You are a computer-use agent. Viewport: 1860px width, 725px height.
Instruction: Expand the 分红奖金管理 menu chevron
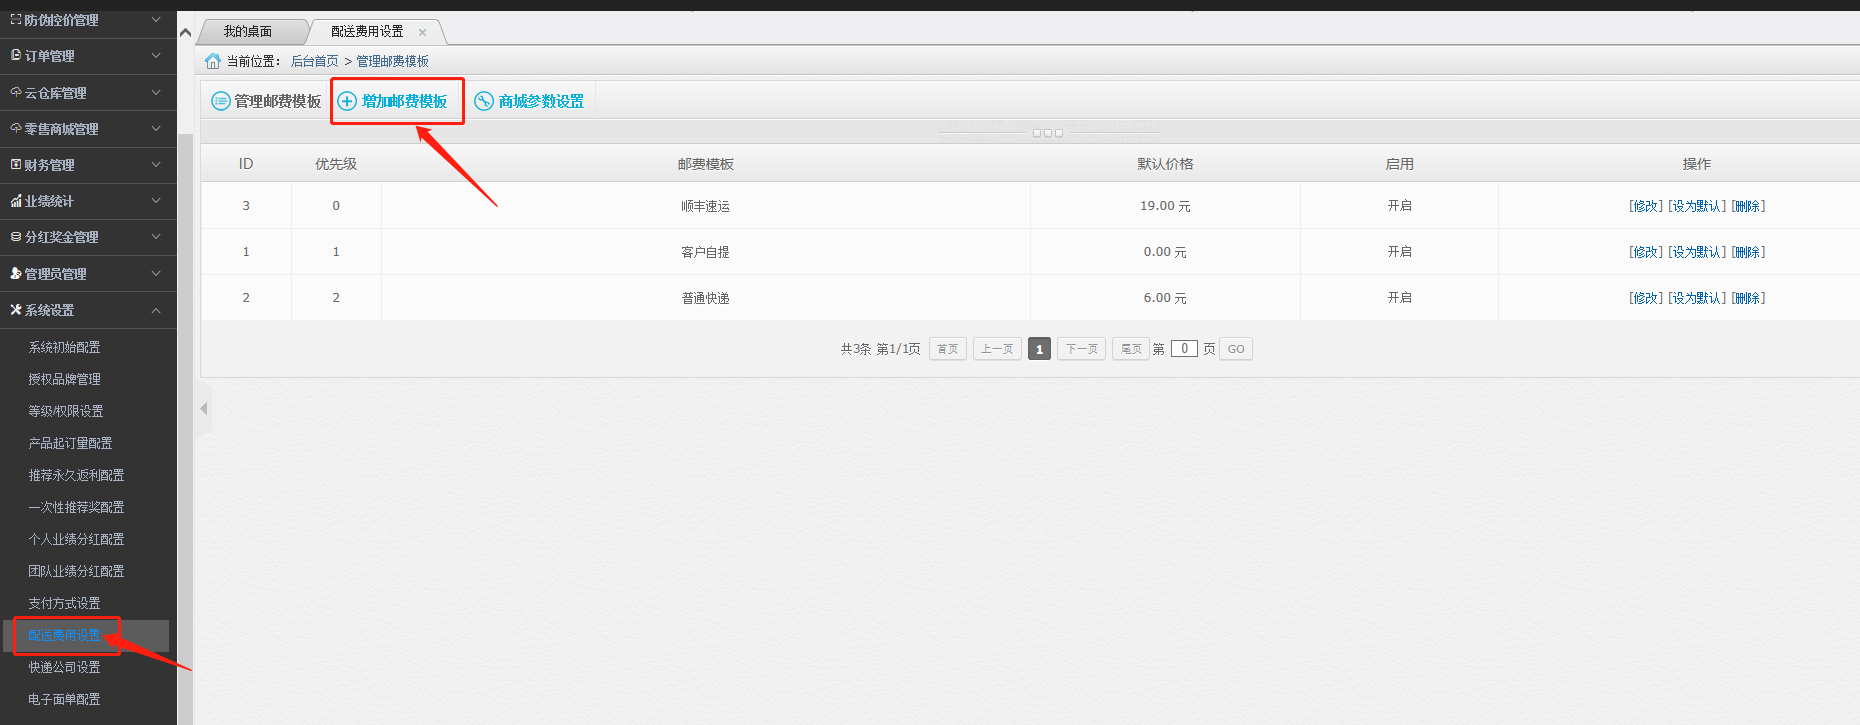click(x=156, y=237)
